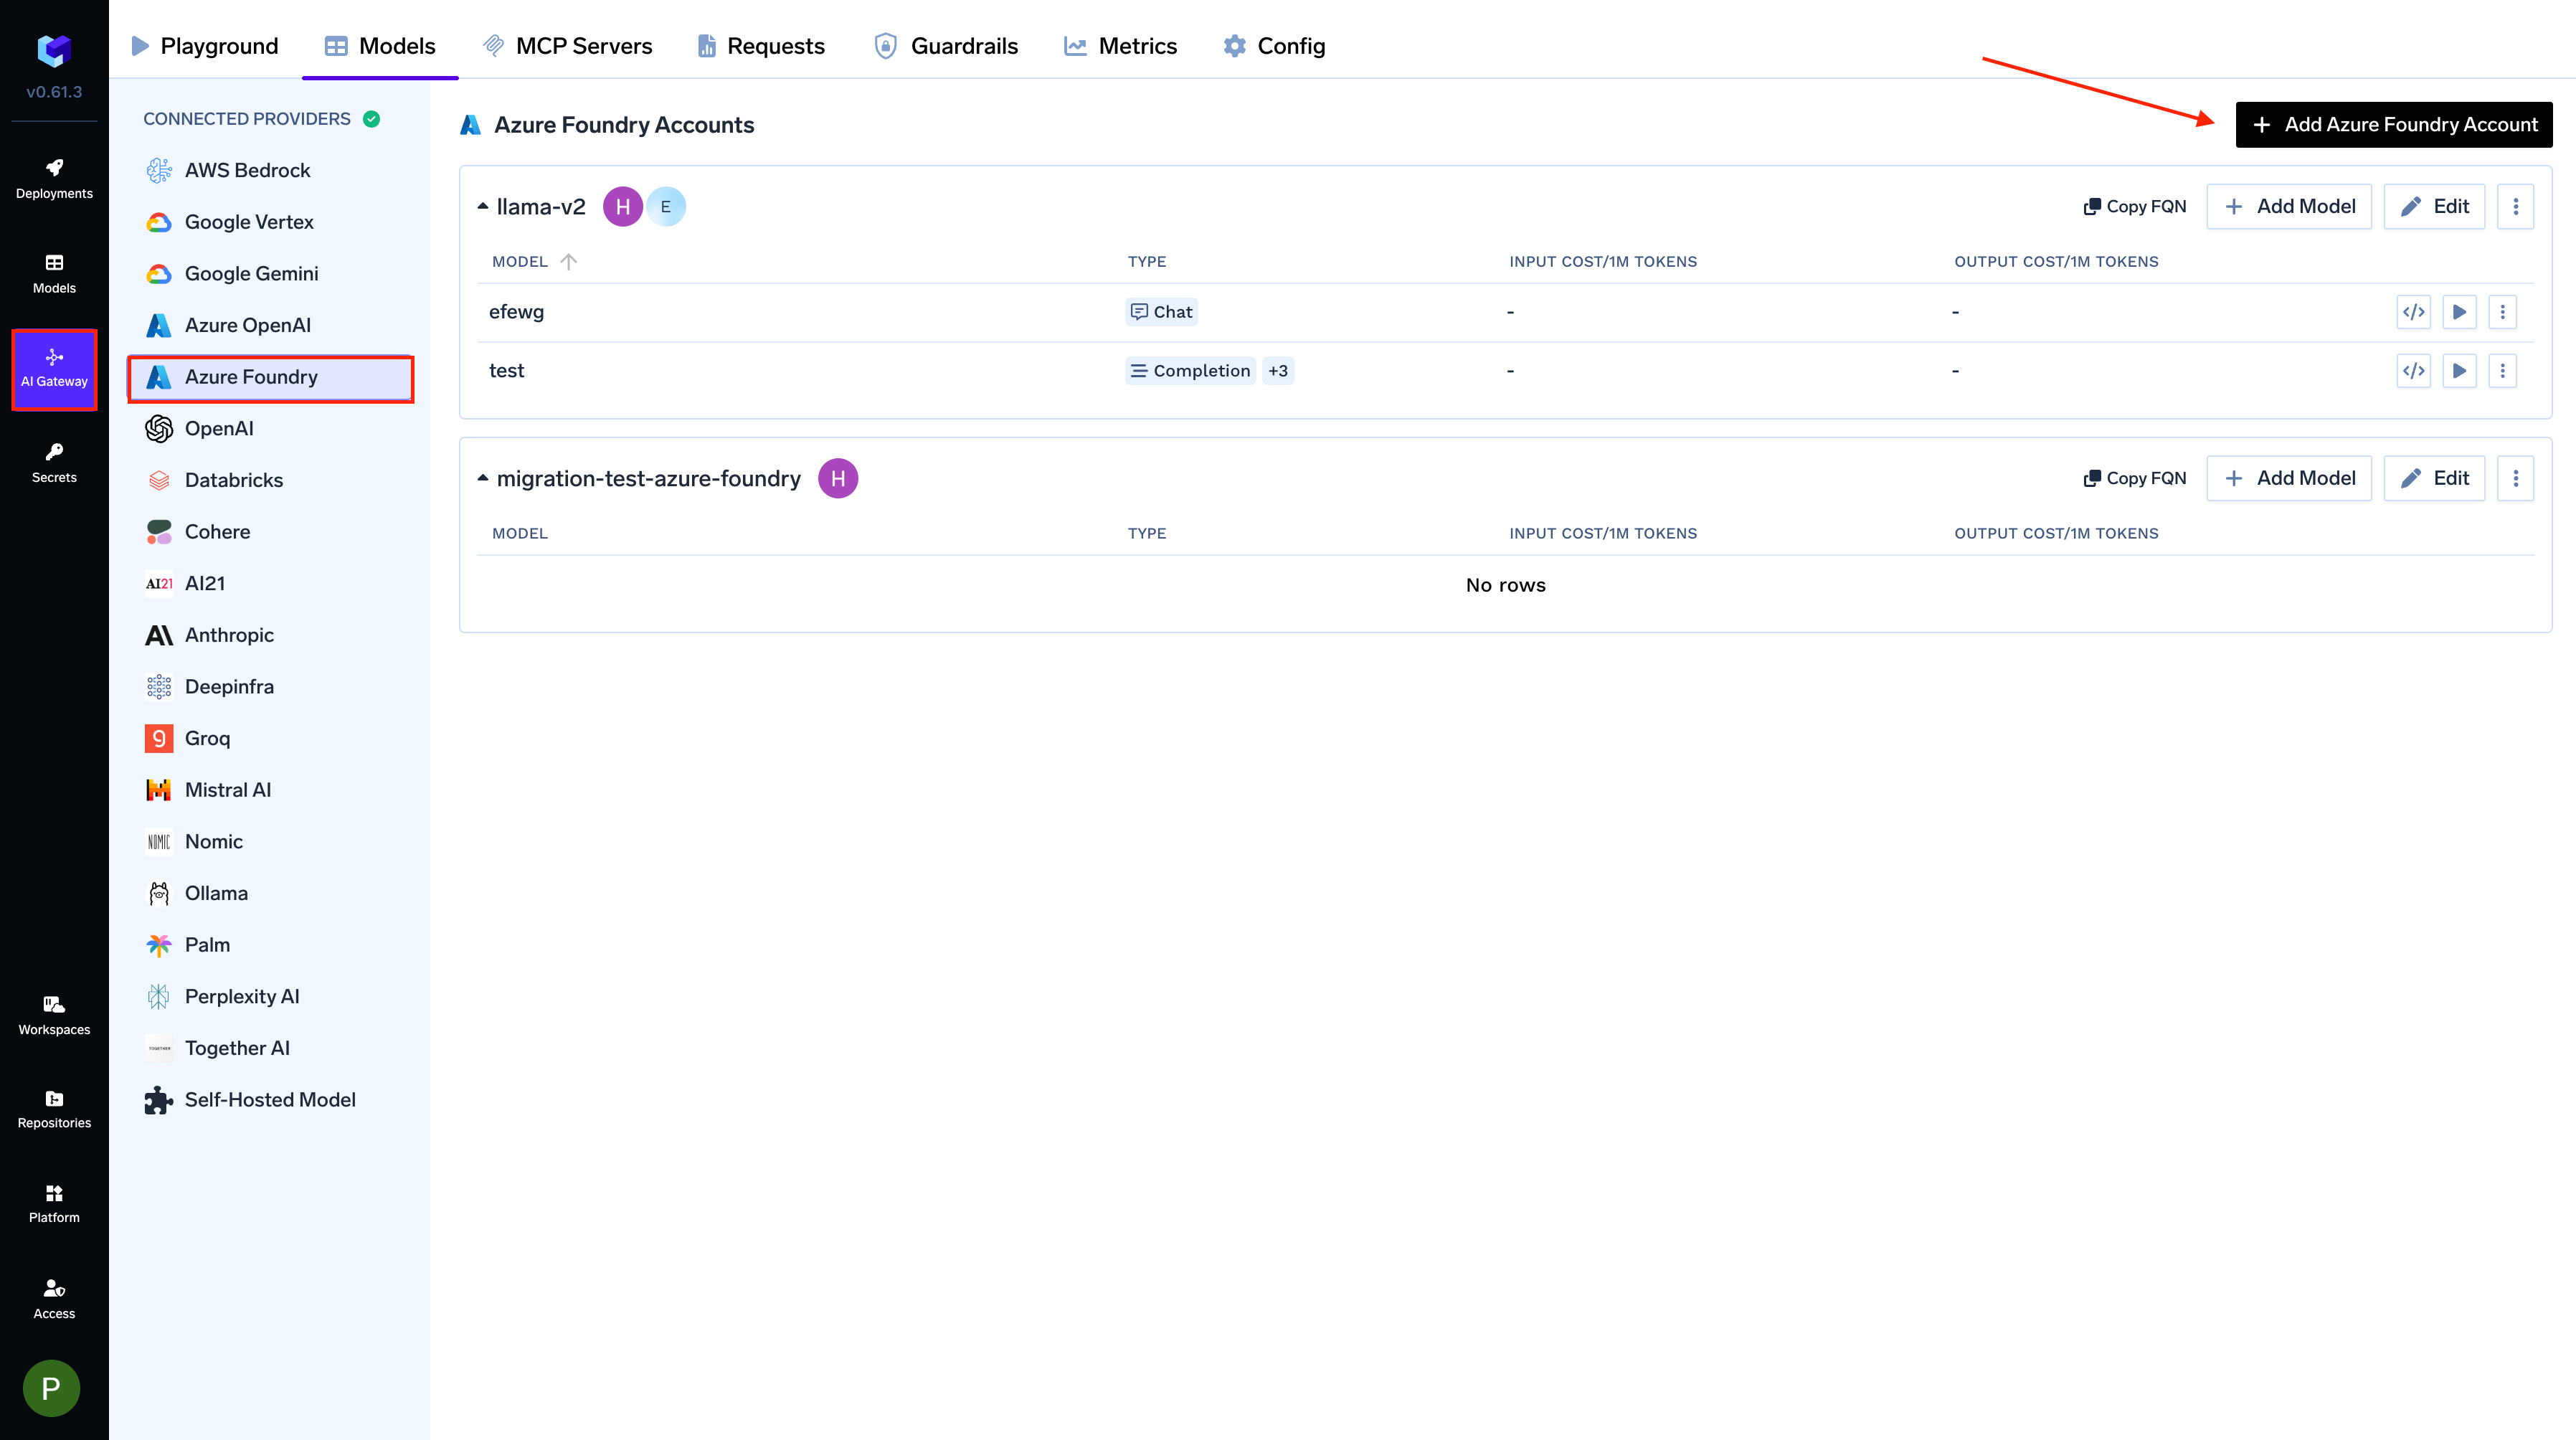Select Azure OpenAI provider
2576x1440 pixels.
pyautogui.click(x=270, y=326)
